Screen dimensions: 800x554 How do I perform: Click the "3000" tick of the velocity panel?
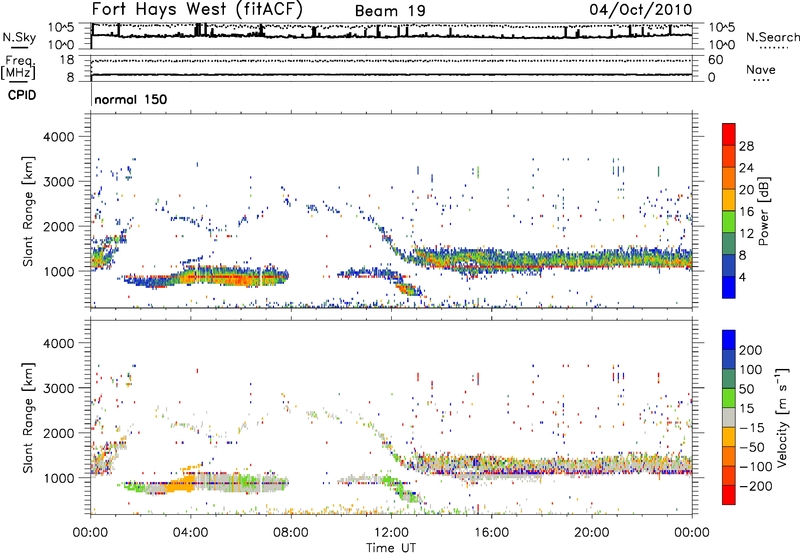58,388
